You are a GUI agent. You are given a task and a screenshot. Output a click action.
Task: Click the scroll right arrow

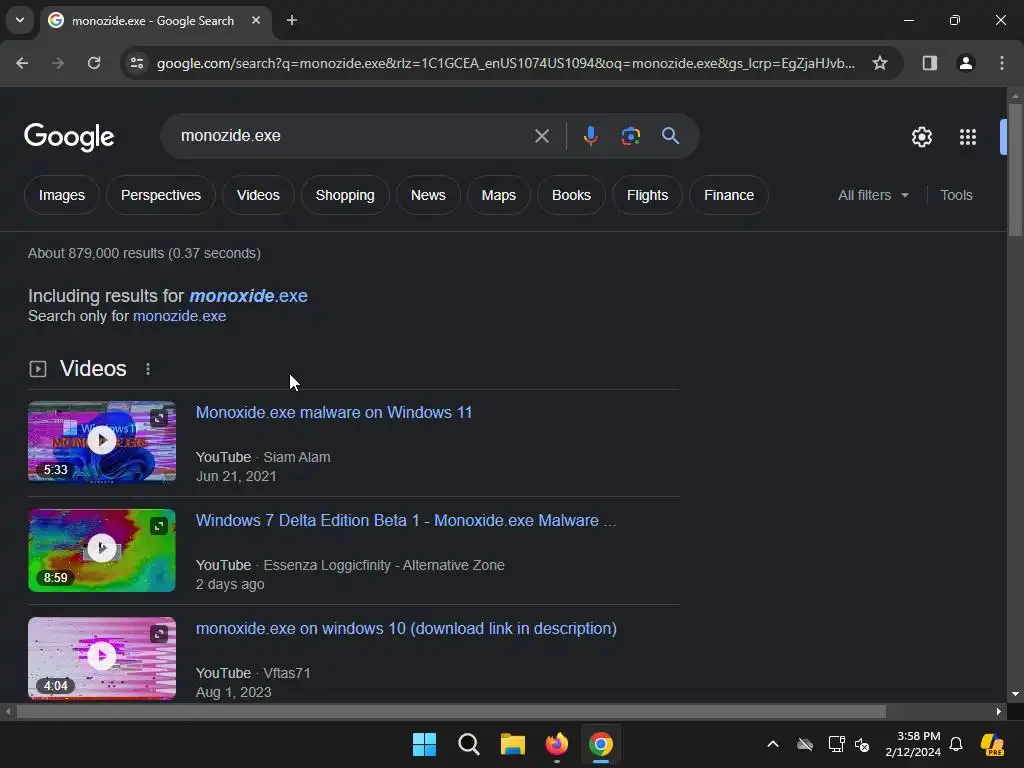(x=999, y=711)
